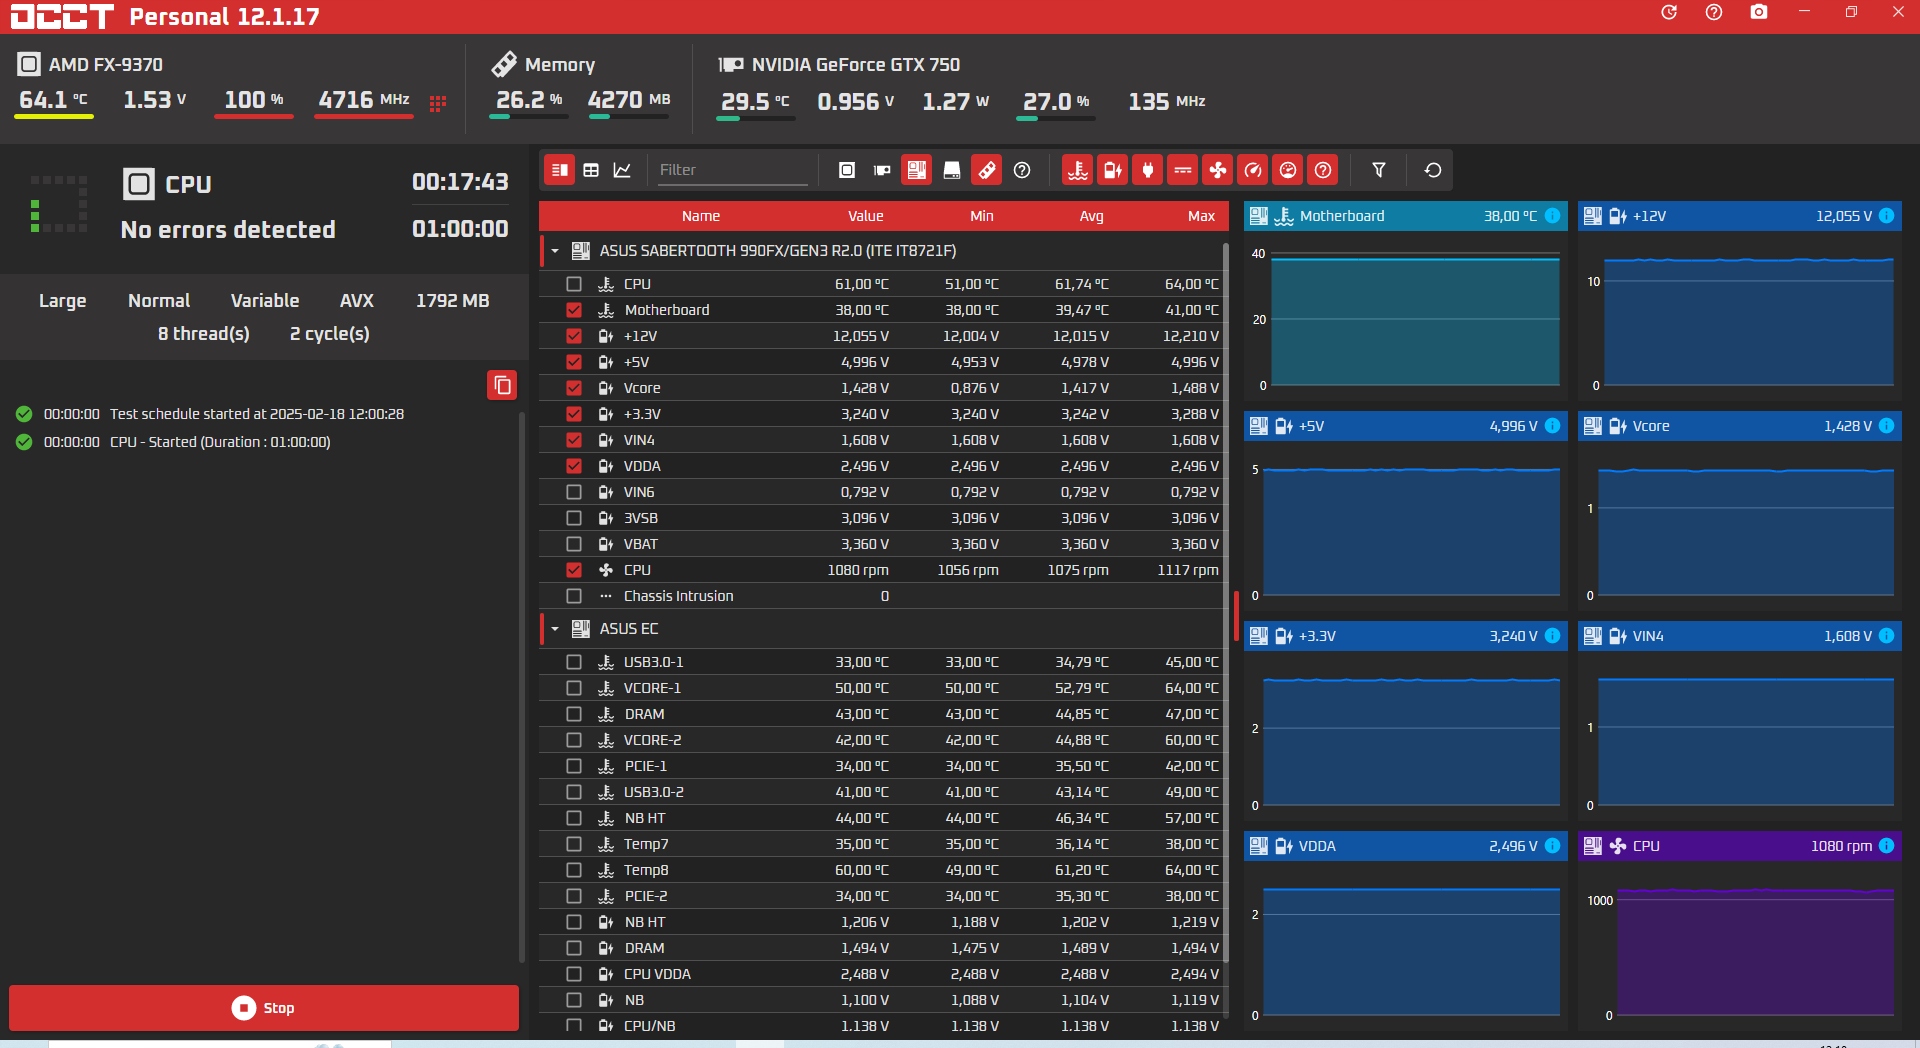Toggle the memory sensor source filter icon
1920x1048 pixels.
point(987,170)
